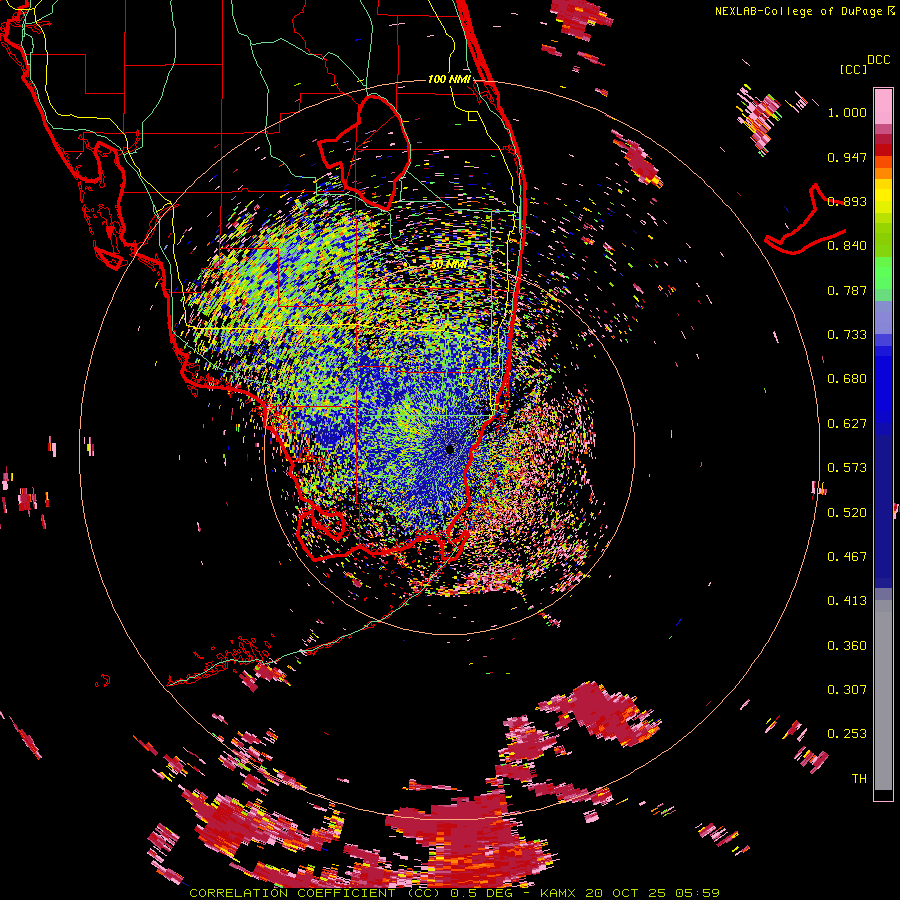Click the light pink top of the color bar
The height and width of the screenshot is (900, 900).
[883, 107]
